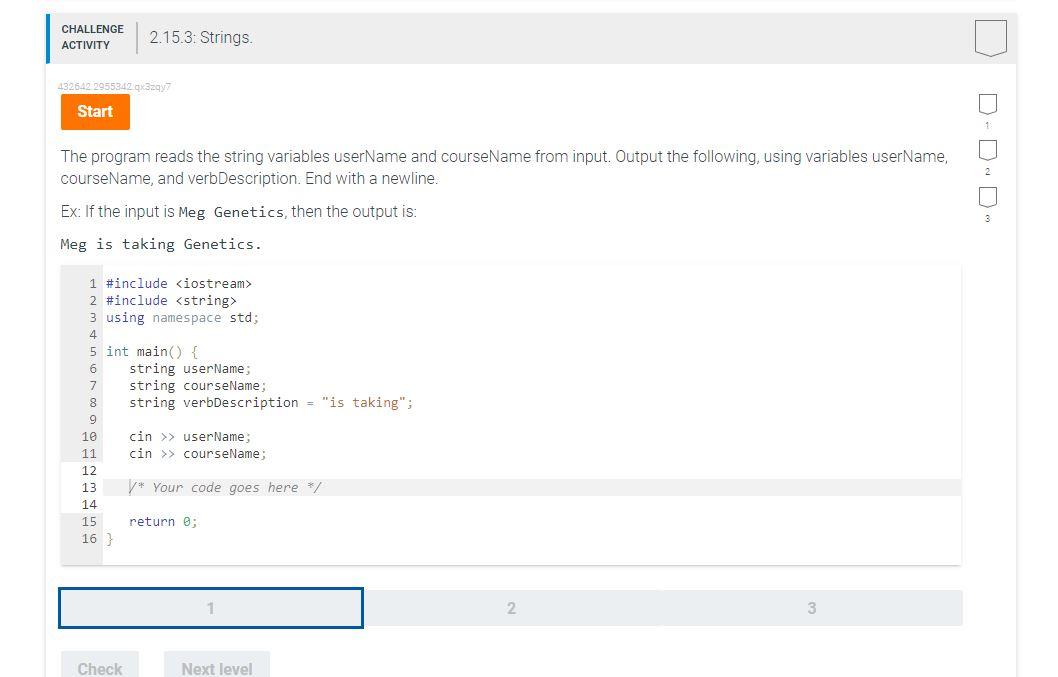Screen dimensions: 1058x677
Task: Click the CHALLENGE ACTIVITY label
Action: point(92,37)
